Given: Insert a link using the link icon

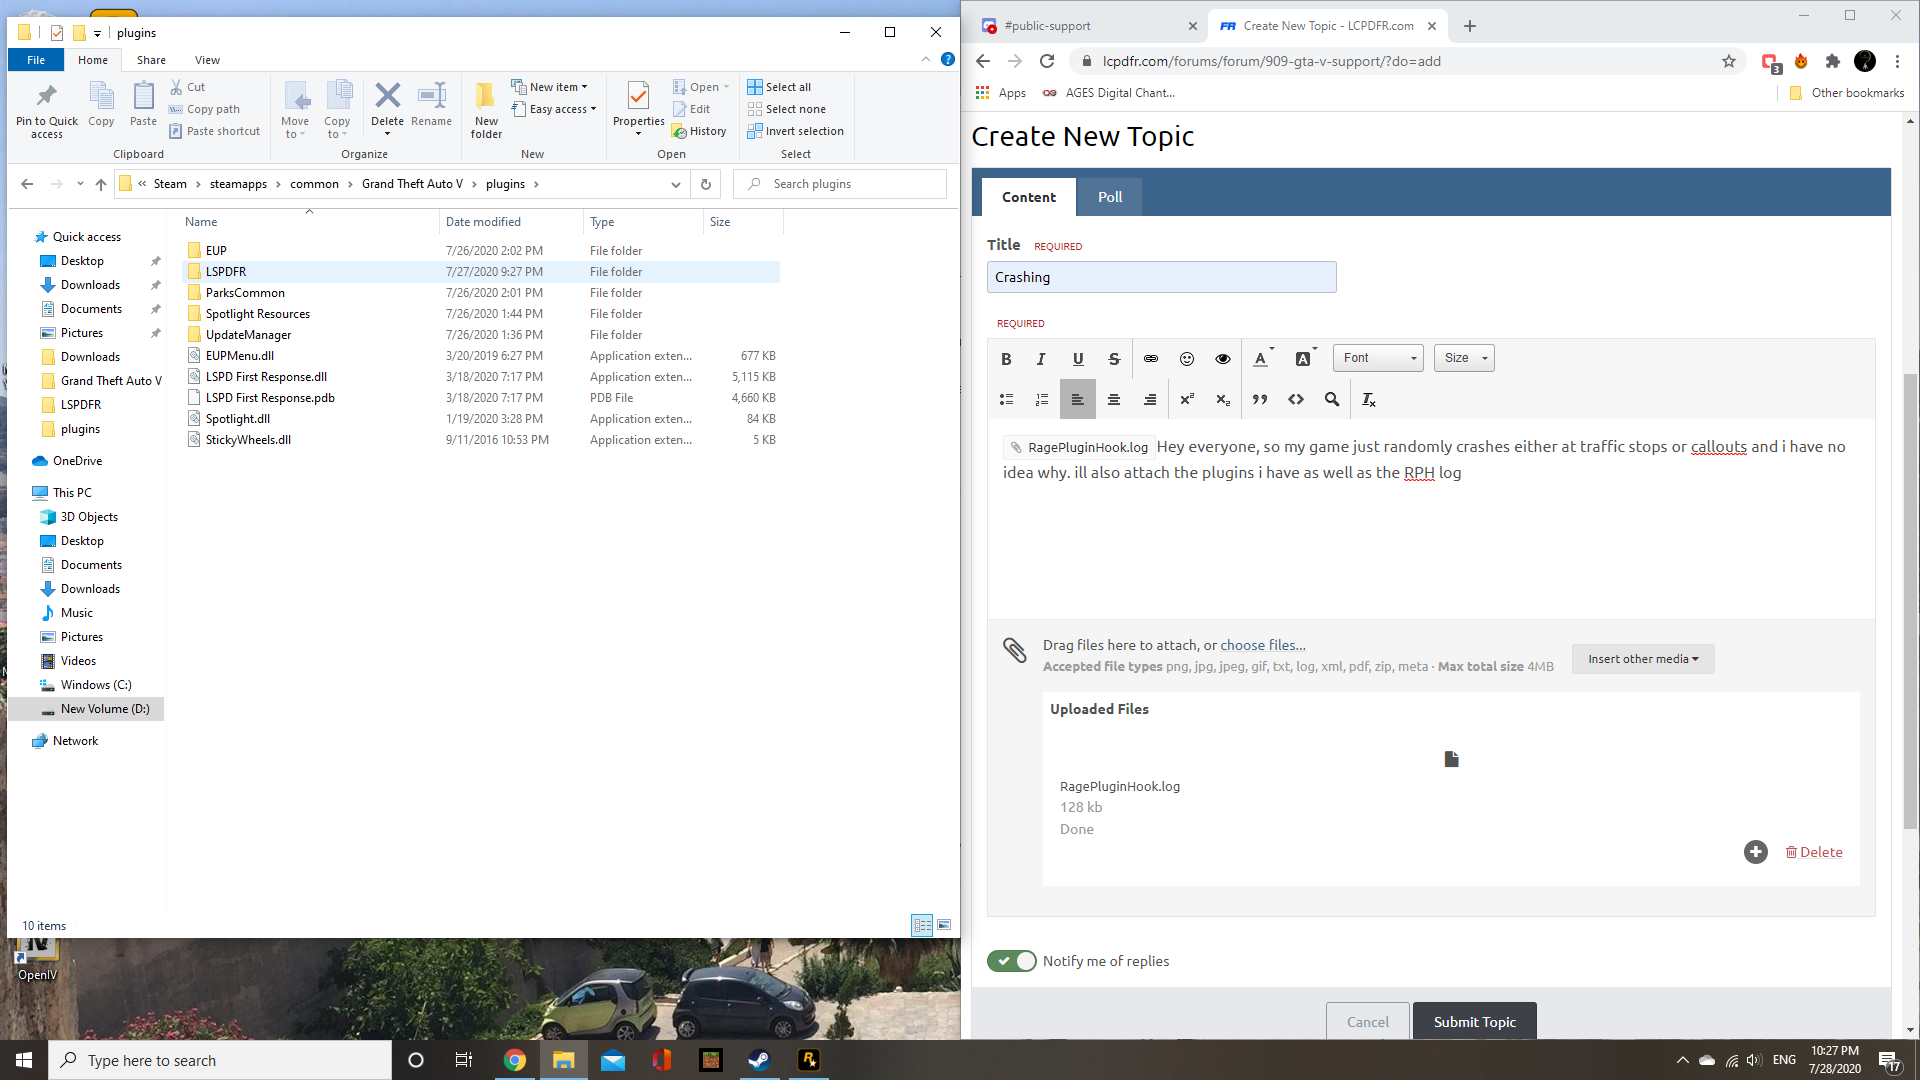Looking at the screenshot, I should 1151,359.
